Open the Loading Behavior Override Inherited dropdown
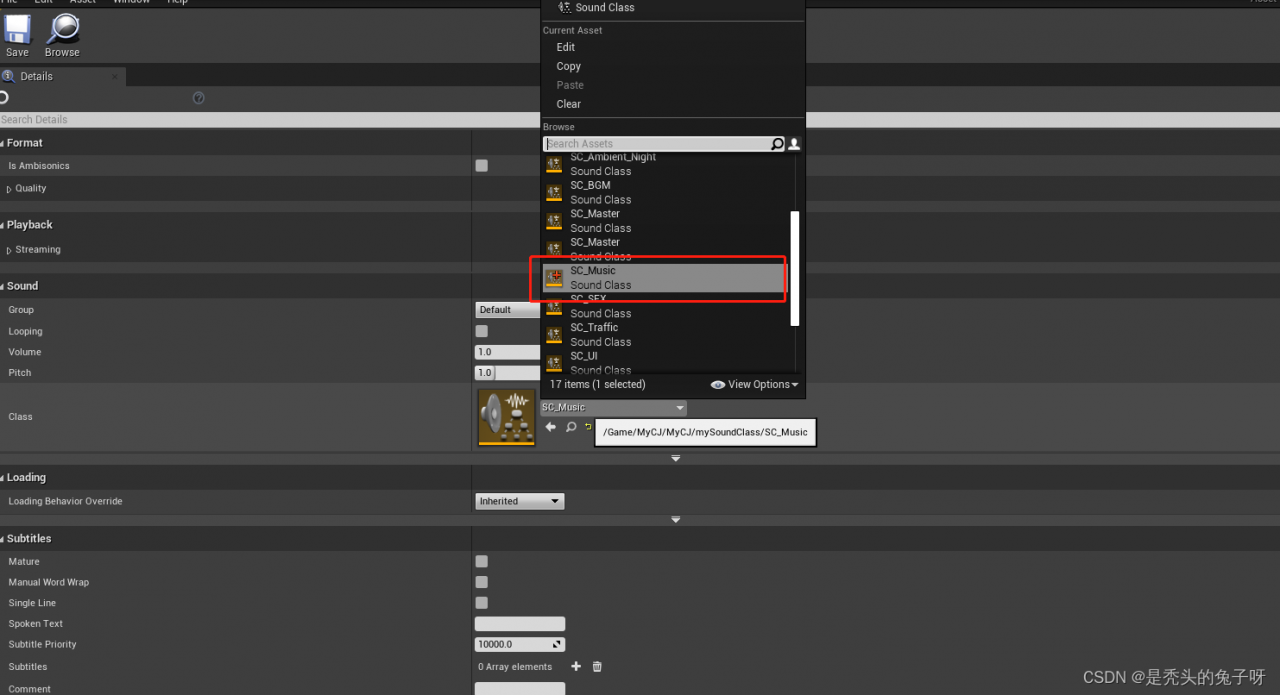 [520, 501]
